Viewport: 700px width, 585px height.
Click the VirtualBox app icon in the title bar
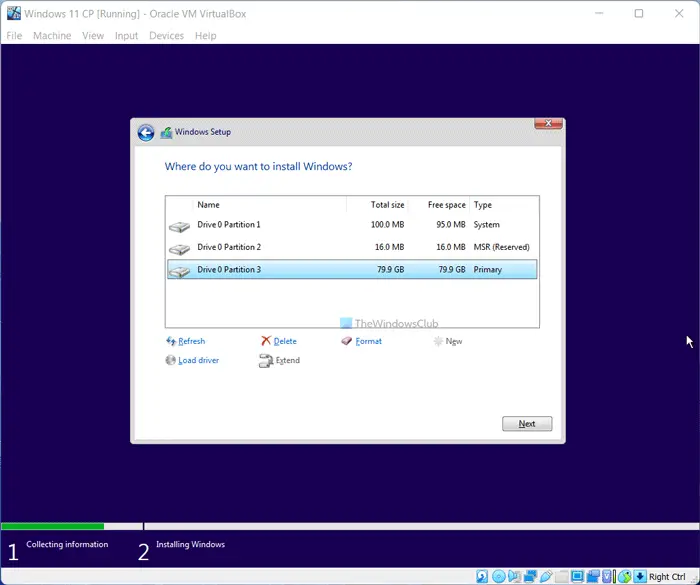pyautogui.click(x=13, y=13)
